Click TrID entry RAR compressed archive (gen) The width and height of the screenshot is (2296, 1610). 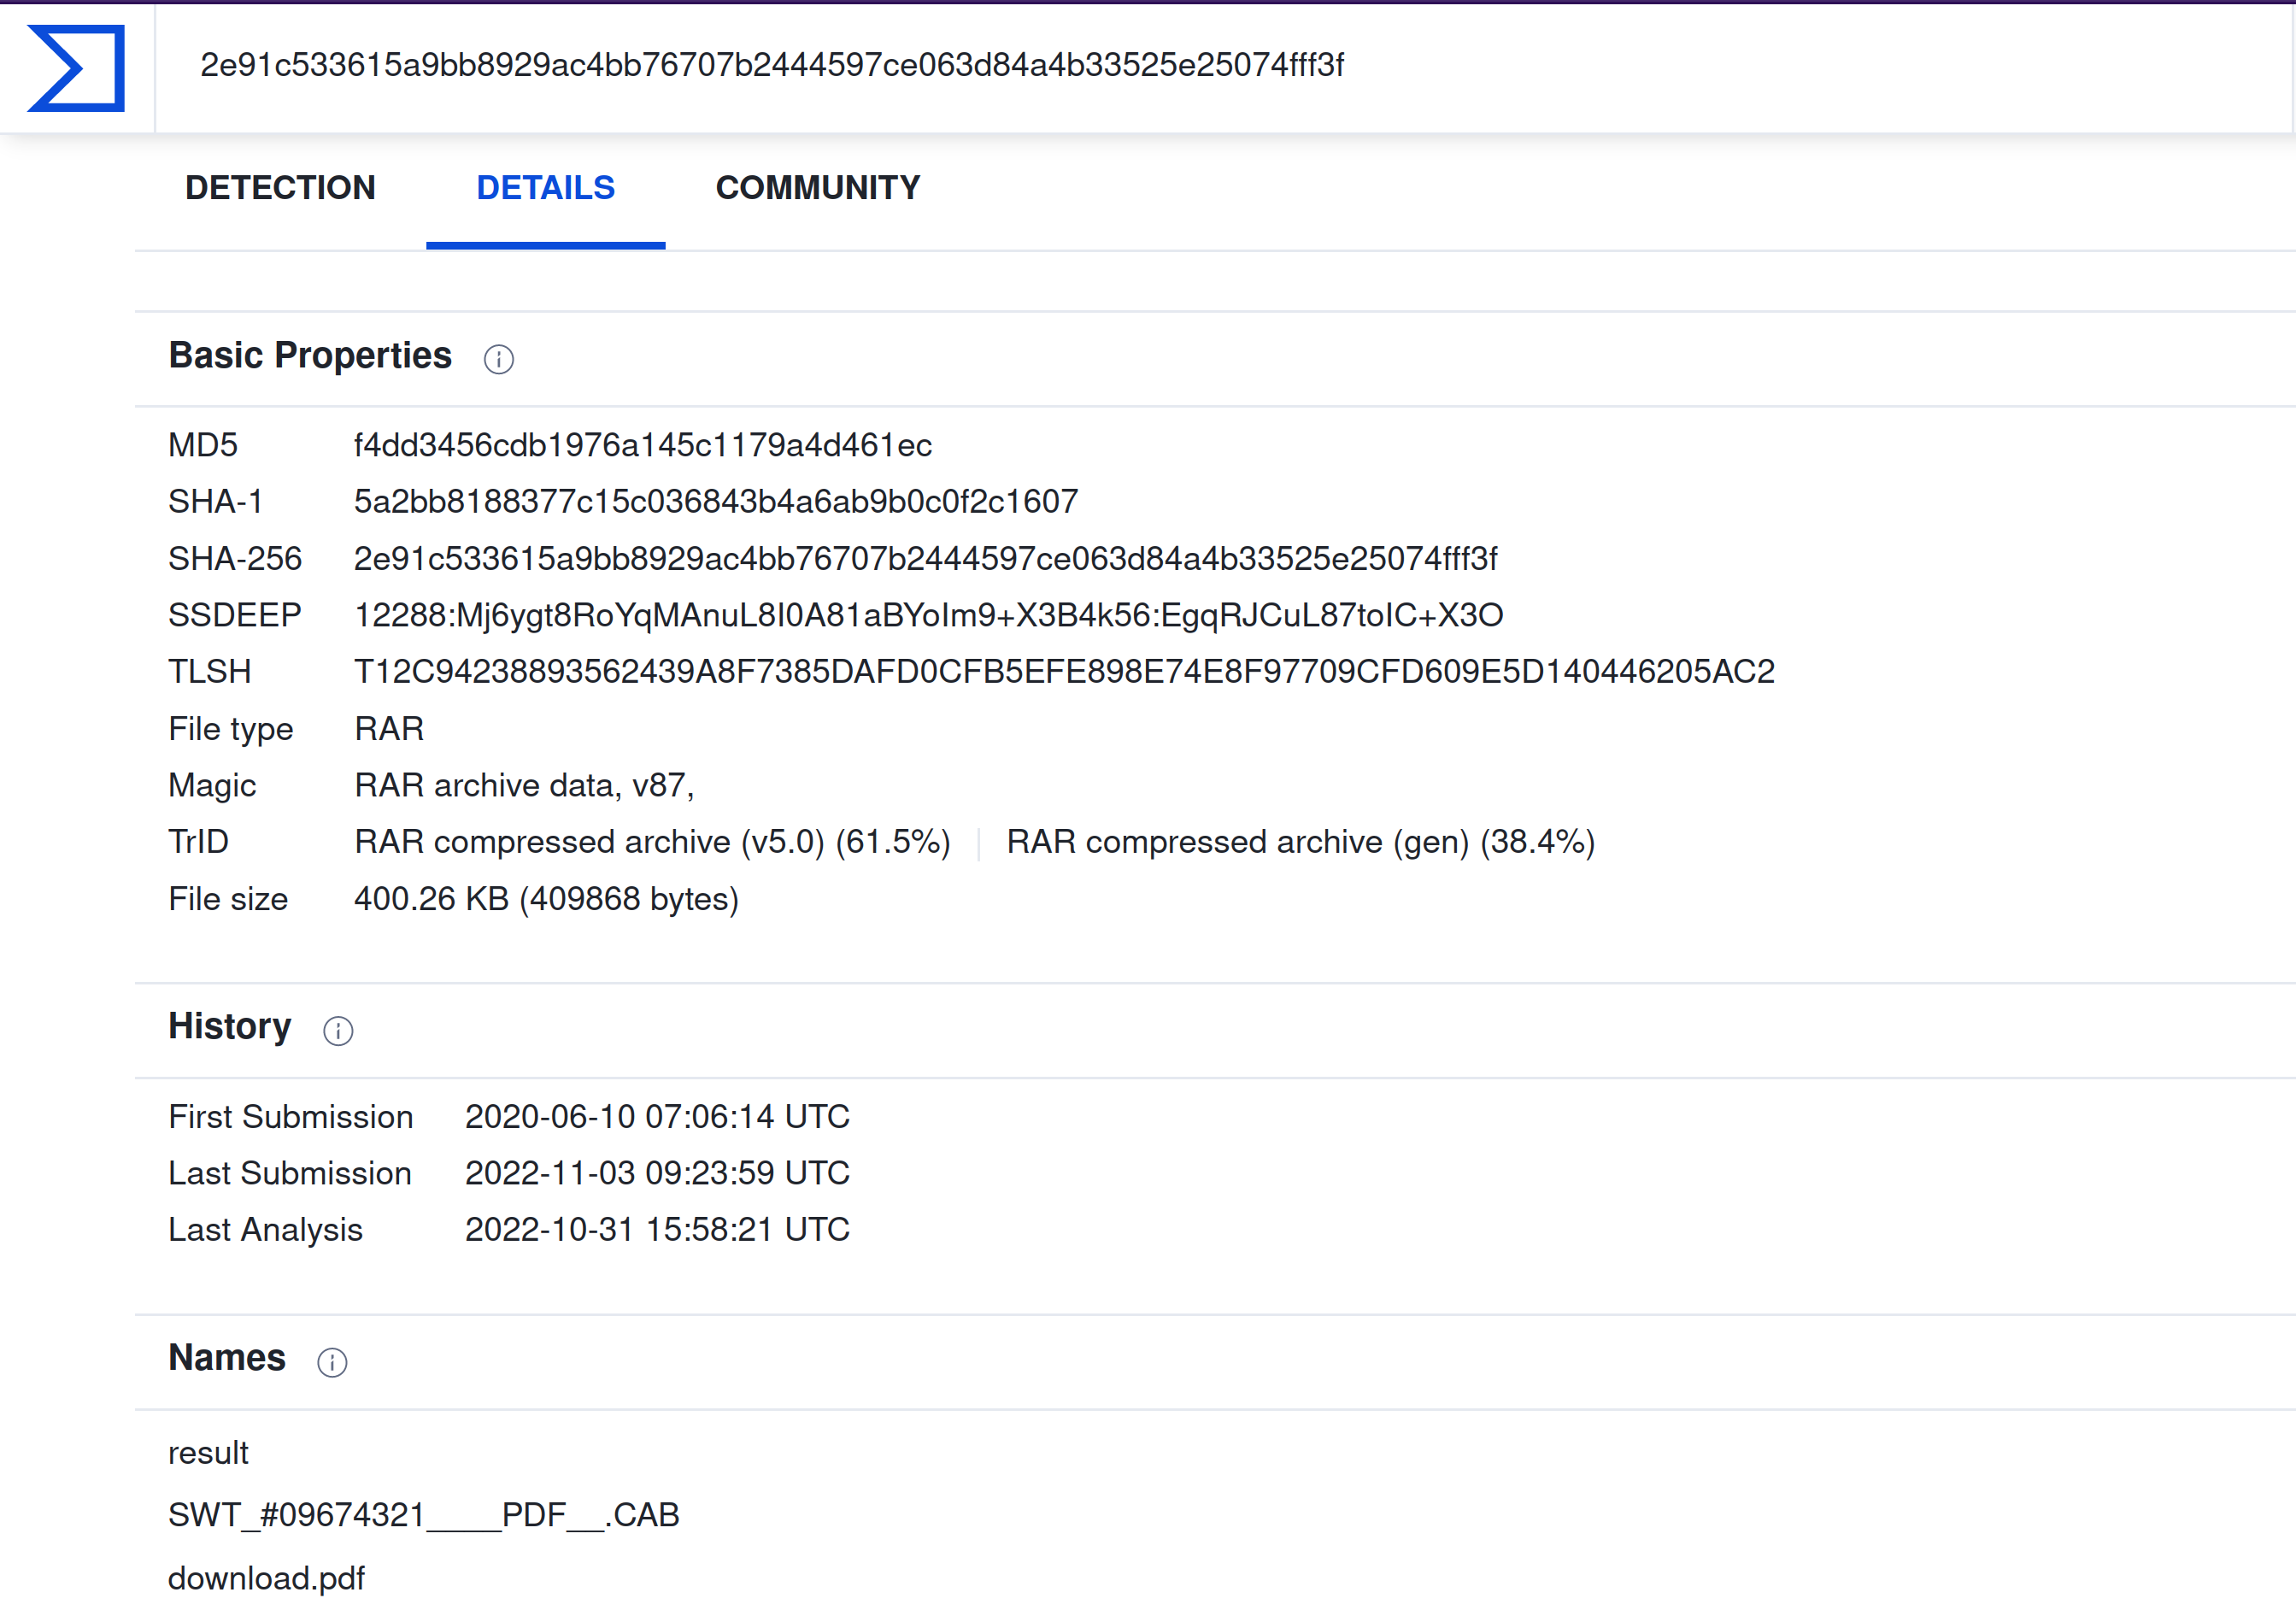coord(1300,842)
